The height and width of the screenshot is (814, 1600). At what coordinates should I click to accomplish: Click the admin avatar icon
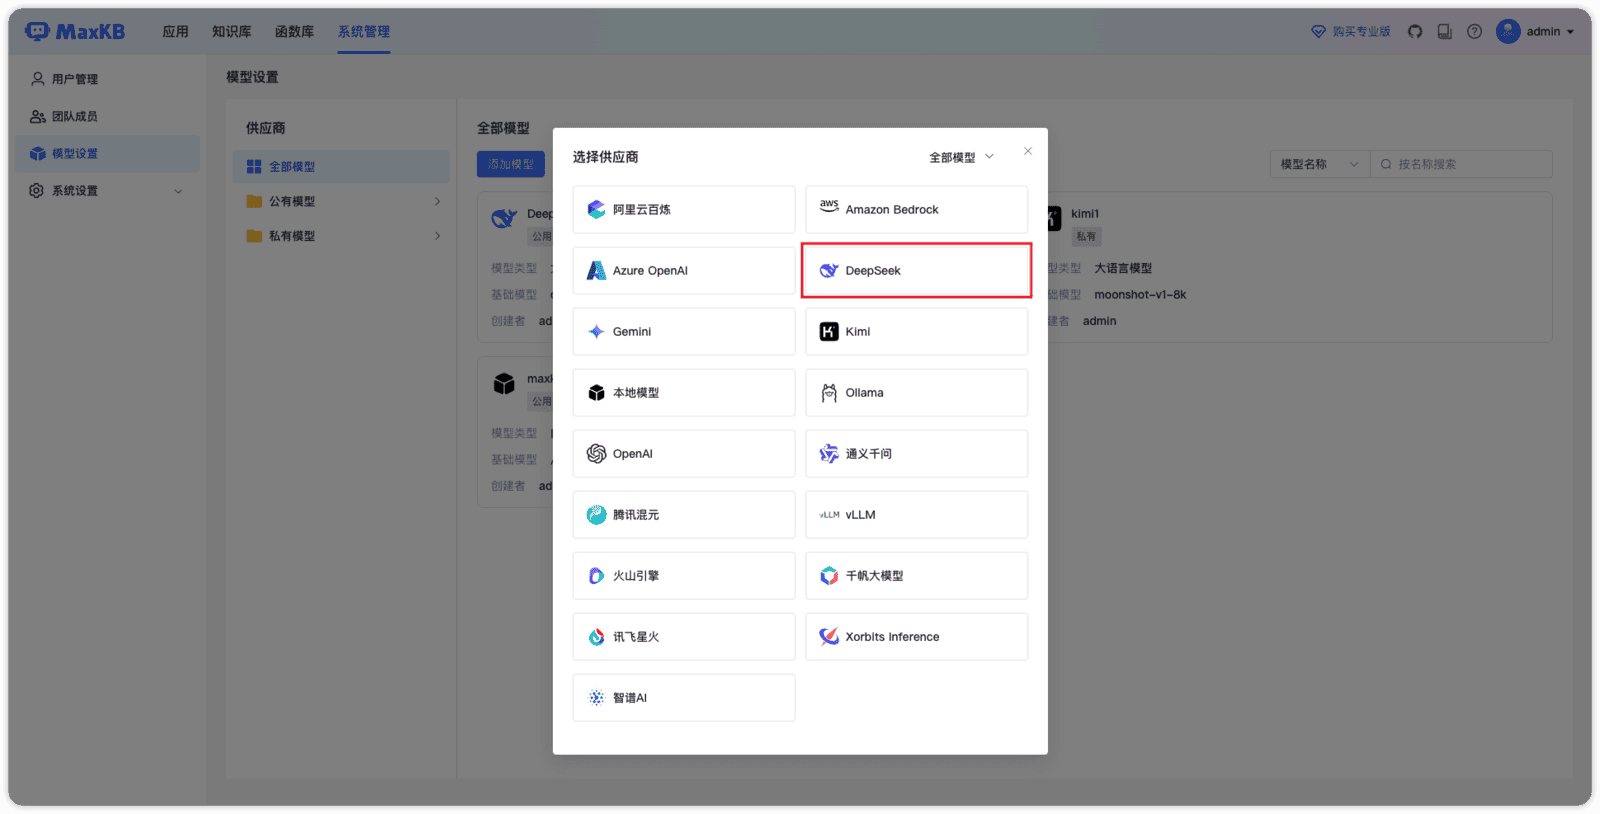tap(1508, 32)
